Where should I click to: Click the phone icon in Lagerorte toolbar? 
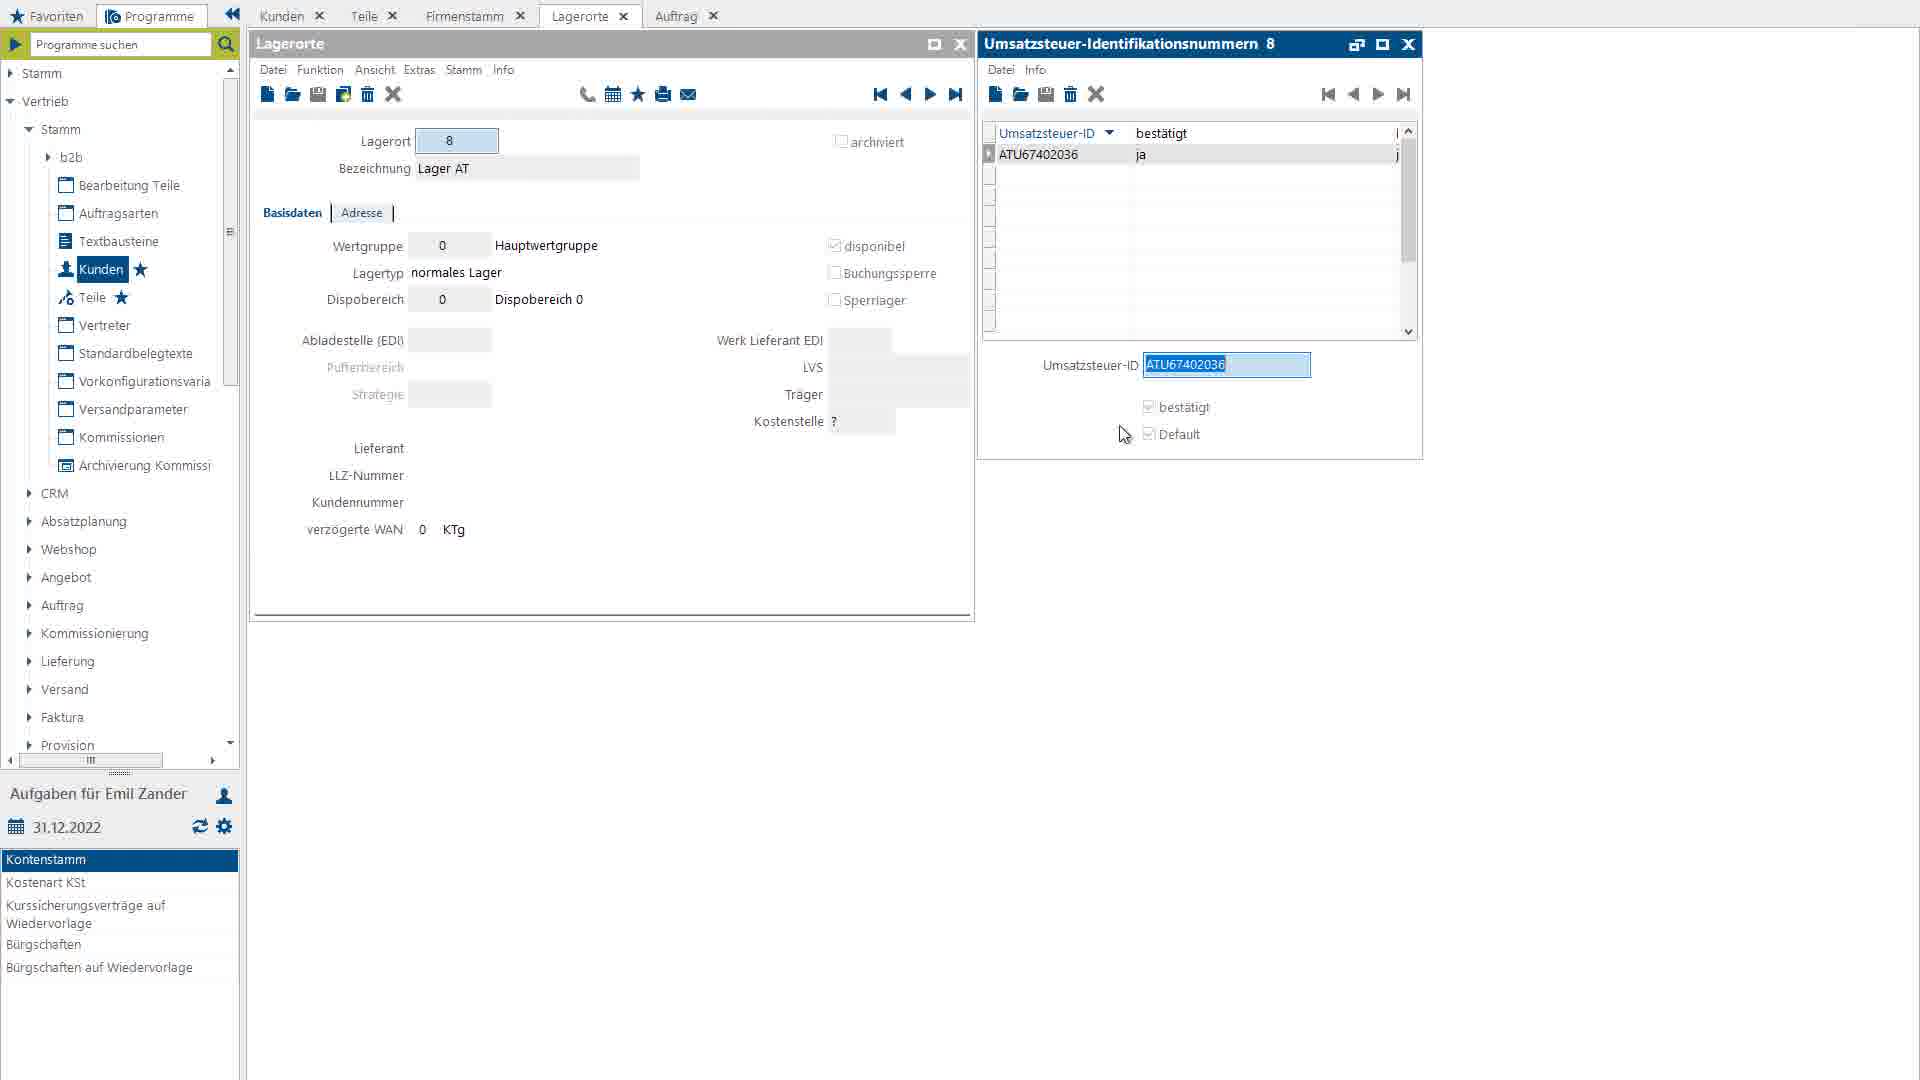pyautogui.click(x=587, y=94)
